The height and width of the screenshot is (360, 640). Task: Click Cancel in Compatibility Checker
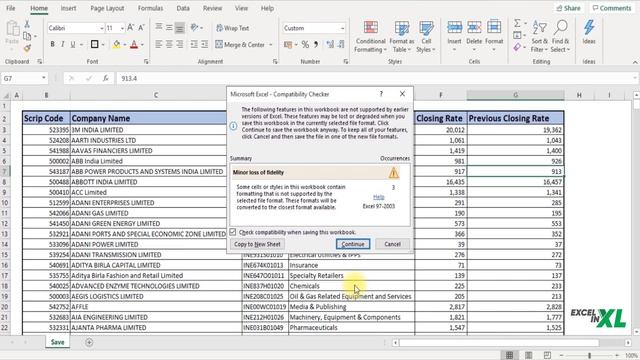392,244
